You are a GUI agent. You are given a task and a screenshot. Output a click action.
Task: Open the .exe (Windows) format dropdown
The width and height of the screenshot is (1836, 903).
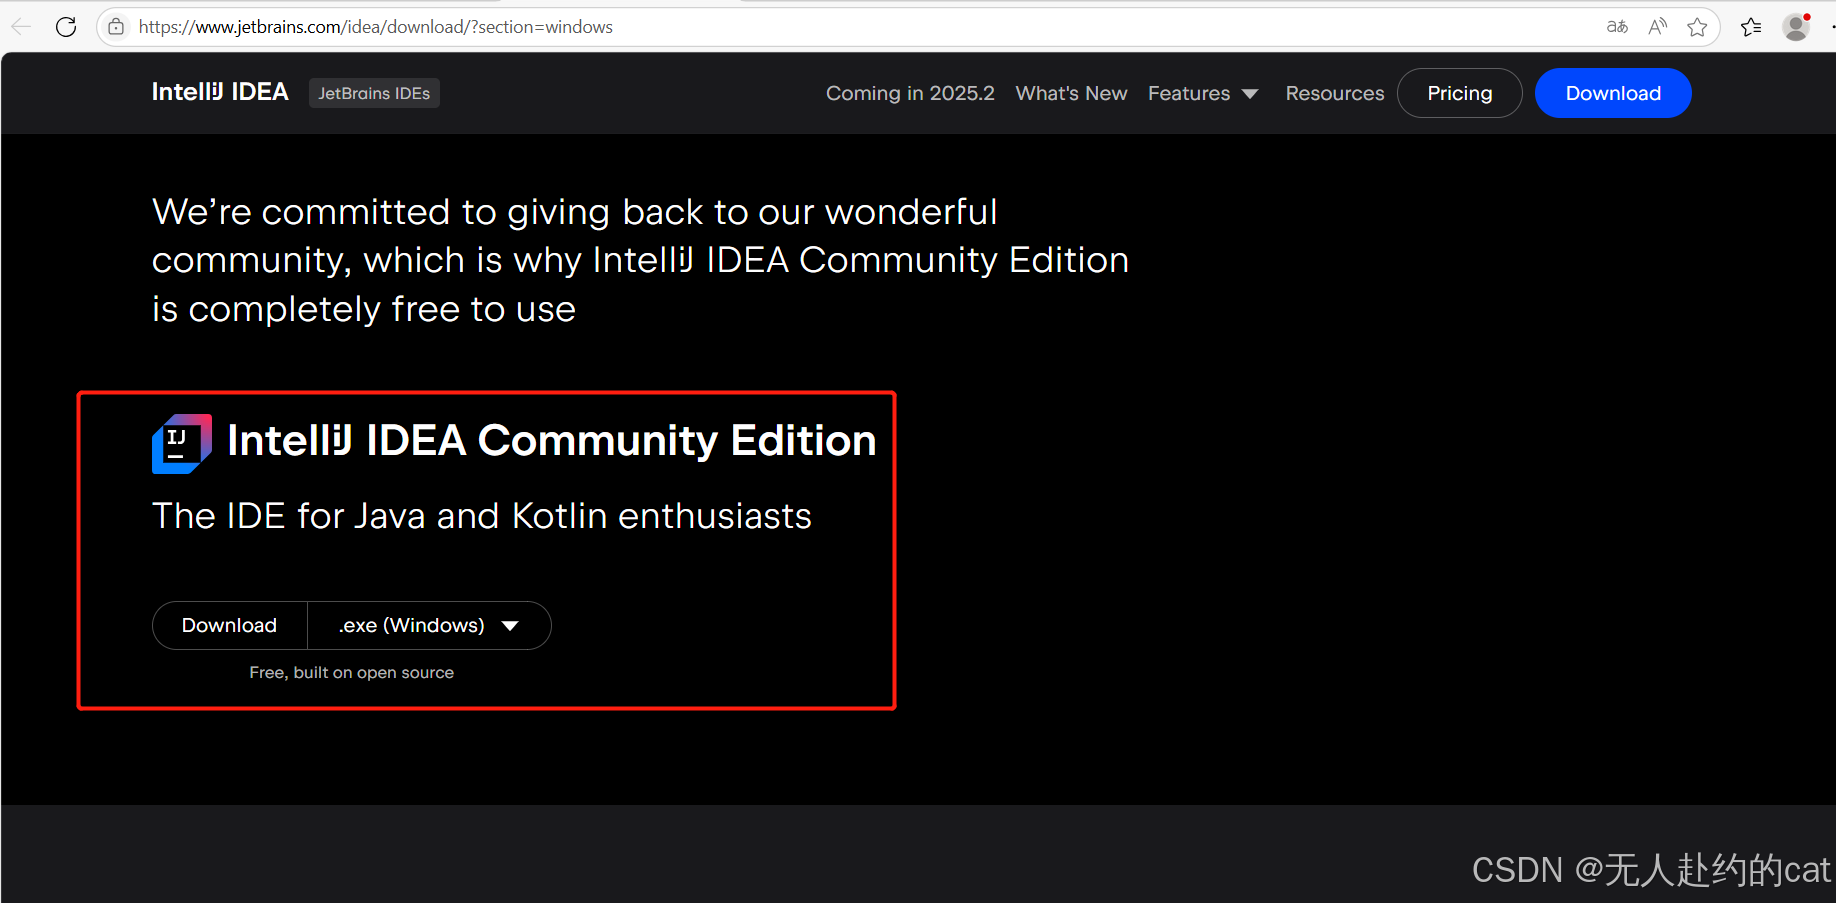(429, 625)
